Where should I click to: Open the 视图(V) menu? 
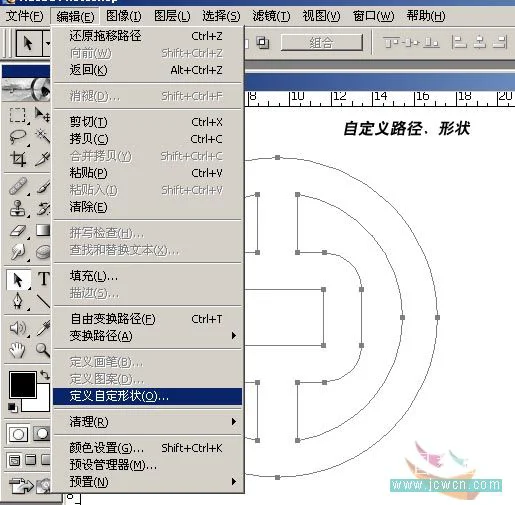321,16
